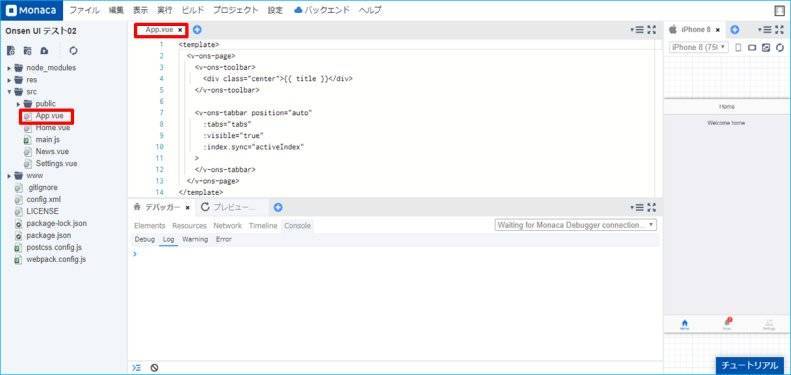Open the バックエンド menu
Image resolution: width=791 pixels, height=375 pixels.
coord(321,10)
